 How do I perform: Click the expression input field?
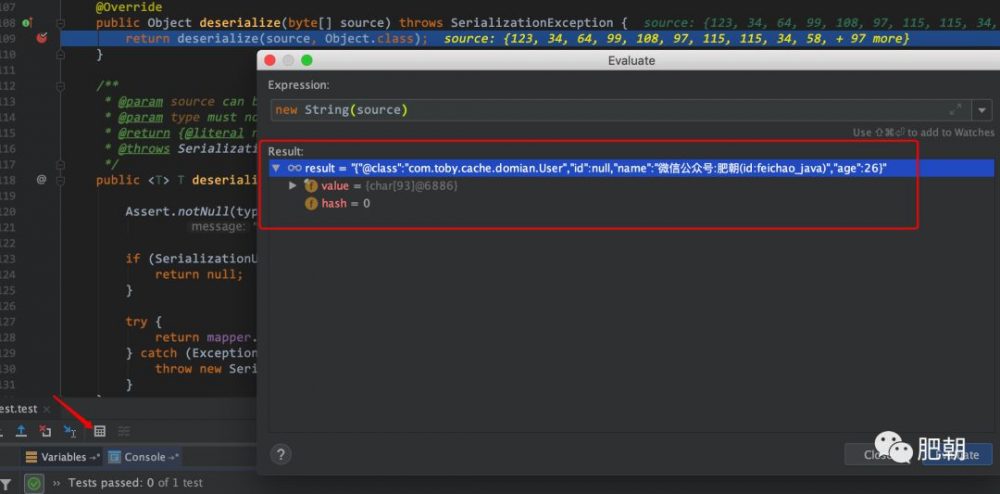click(x=620, y=110)
